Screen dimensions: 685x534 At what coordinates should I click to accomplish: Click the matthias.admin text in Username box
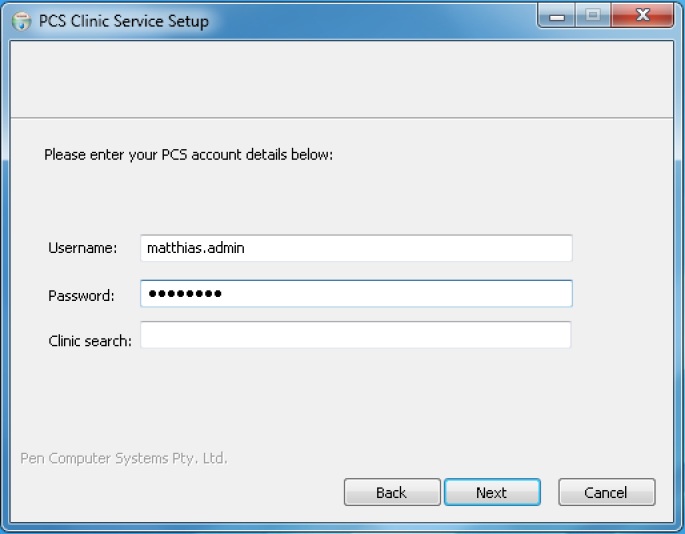pyautogui.click(x=195, y=248)
